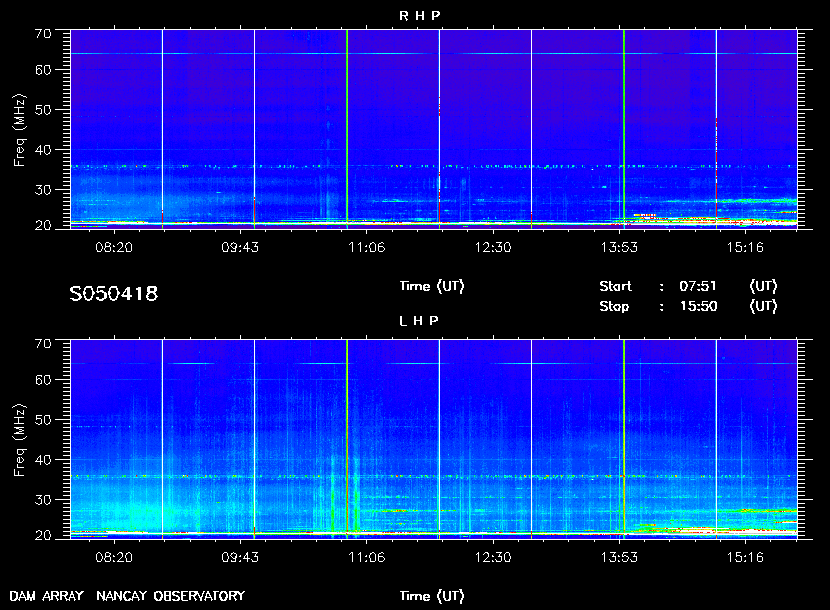Click the 13:53 time tick under LHP plot
The width and height of the screenshot is (830, 610).
619,558
